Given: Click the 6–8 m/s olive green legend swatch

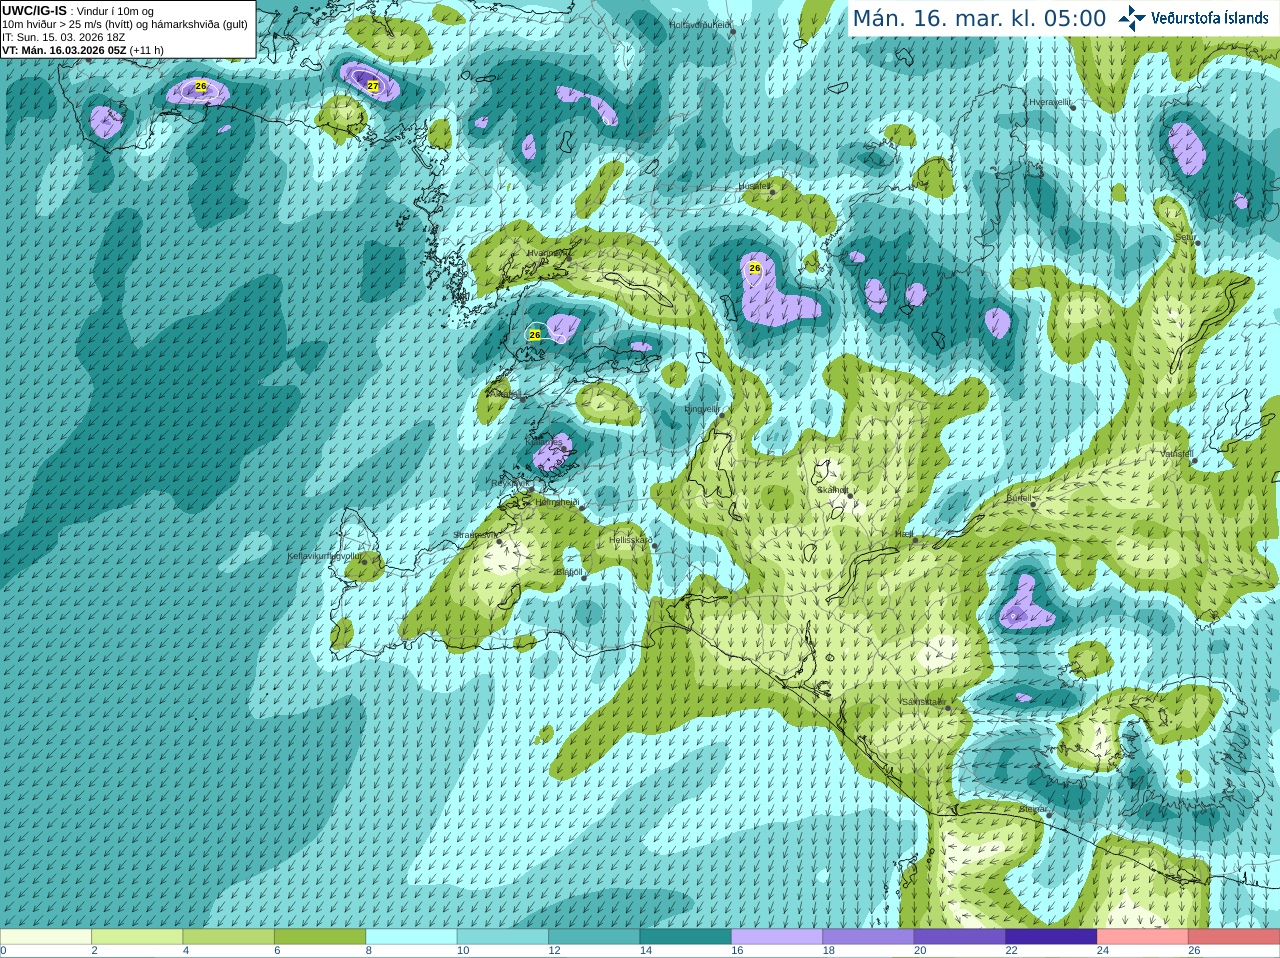Looking at the screenshot, I should tap(320, 937).
